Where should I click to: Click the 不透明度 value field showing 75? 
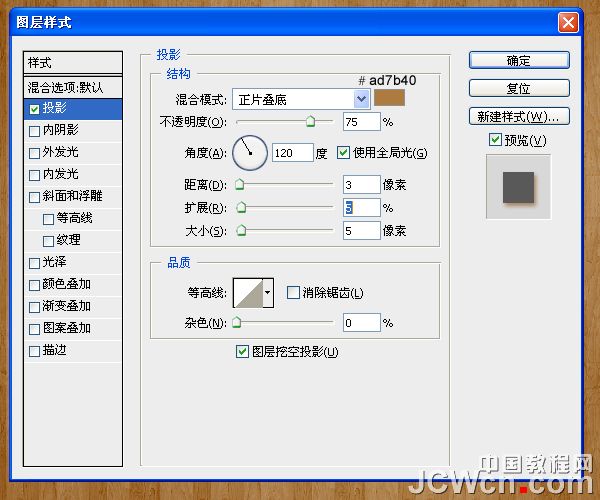tap(362, 122)
